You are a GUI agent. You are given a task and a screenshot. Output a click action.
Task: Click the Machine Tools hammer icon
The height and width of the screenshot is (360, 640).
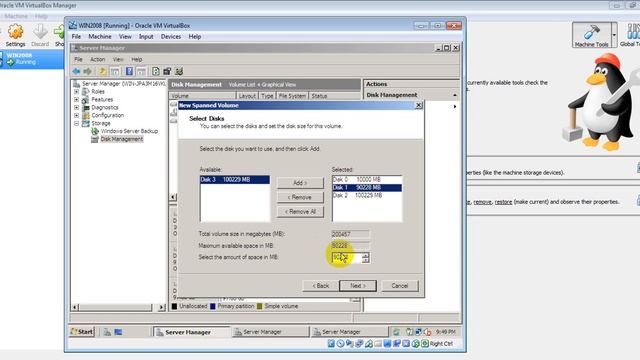(591, 32)
